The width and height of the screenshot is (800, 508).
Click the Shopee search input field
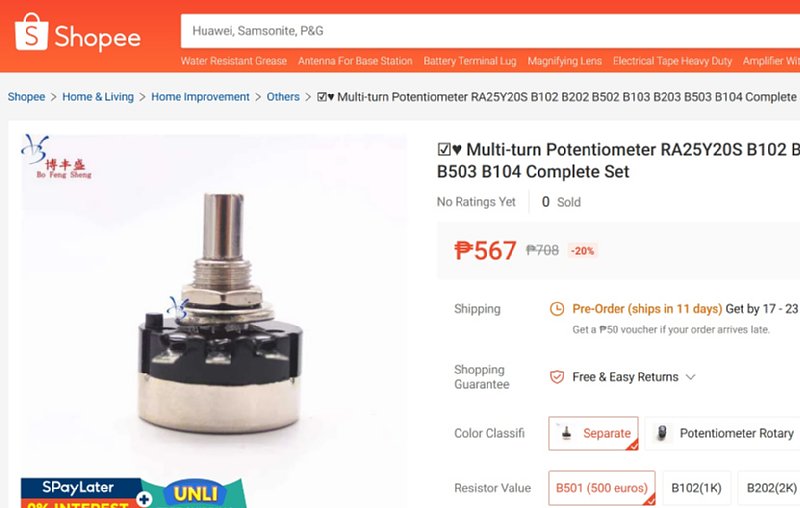point(490,31)
